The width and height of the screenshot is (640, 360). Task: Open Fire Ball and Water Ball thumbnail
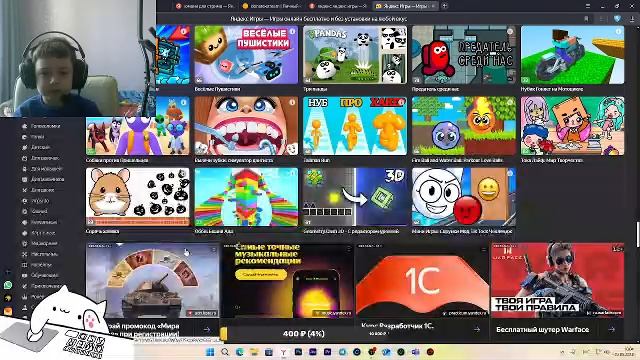point(464,126)
